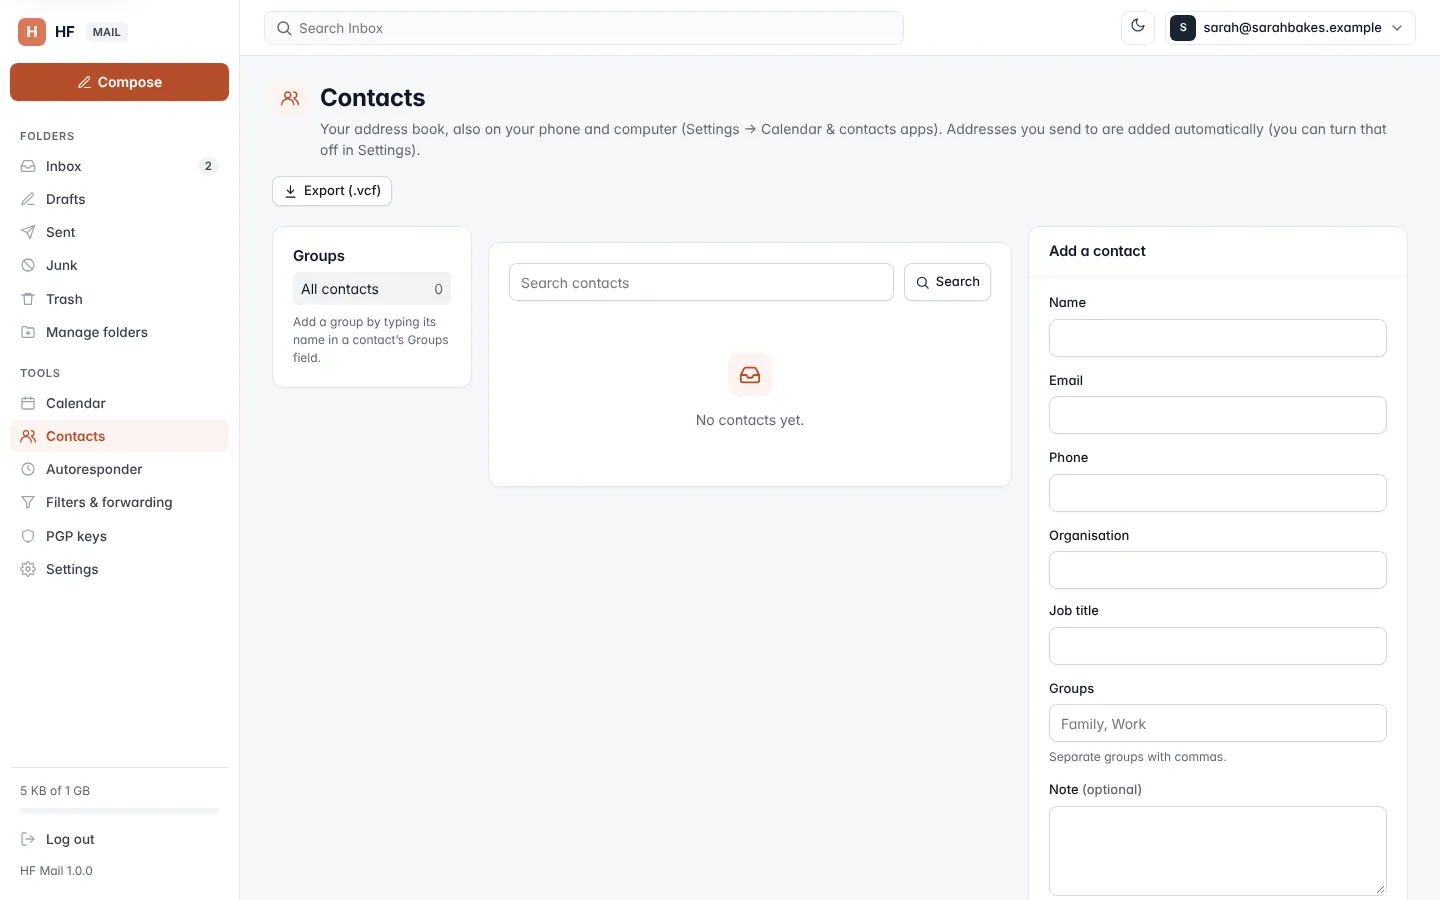Click the Inbox unread count badge
Image resolution: width=1440 pixels, height=900 pixels.
pyautogui.click(x=208, y=166)
